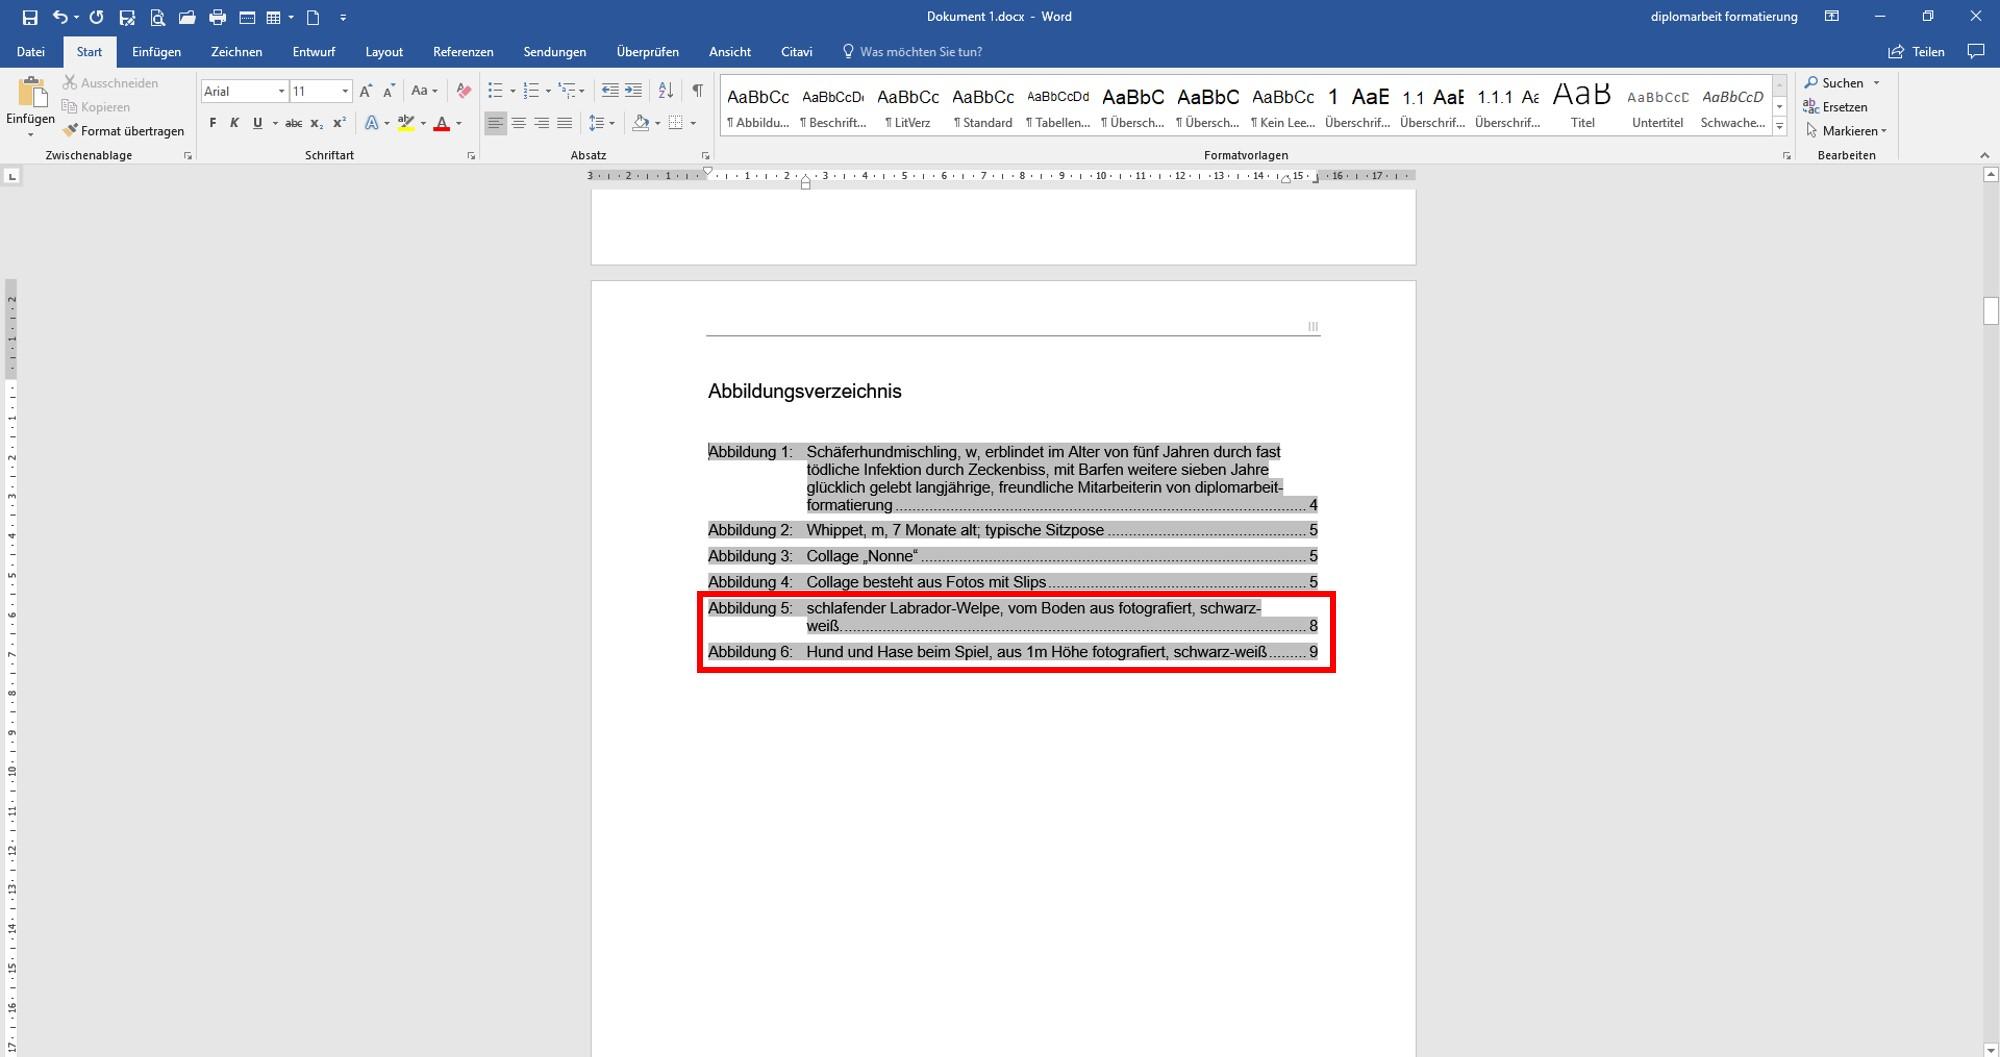Apply the Titel style

[1582, 106]
